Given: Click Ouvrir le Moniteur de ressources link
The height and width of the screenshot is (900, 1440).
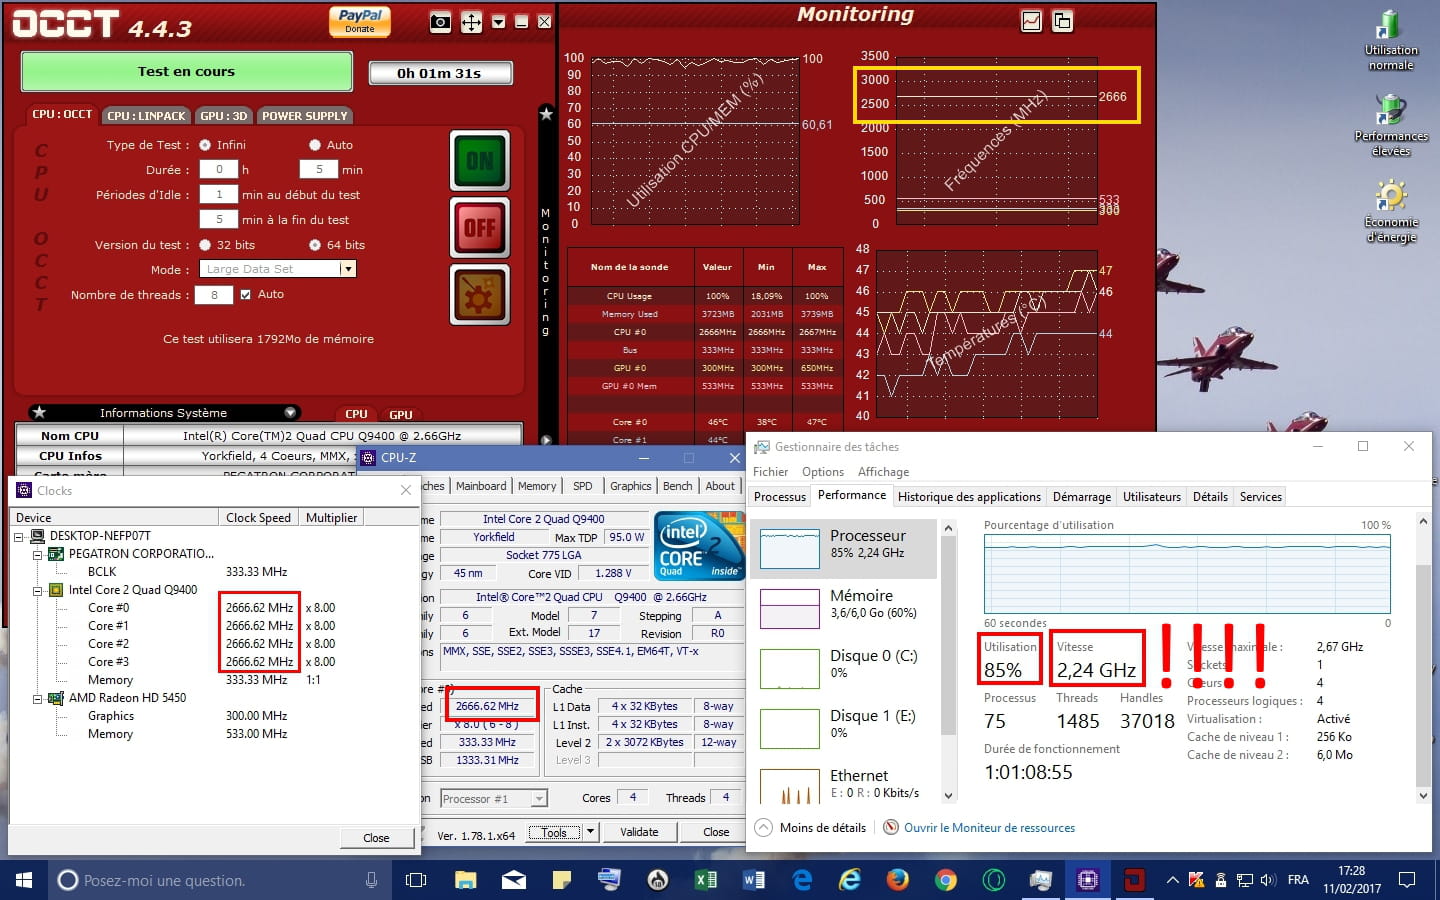Looking at the screenshot, I should pos(989,828).
